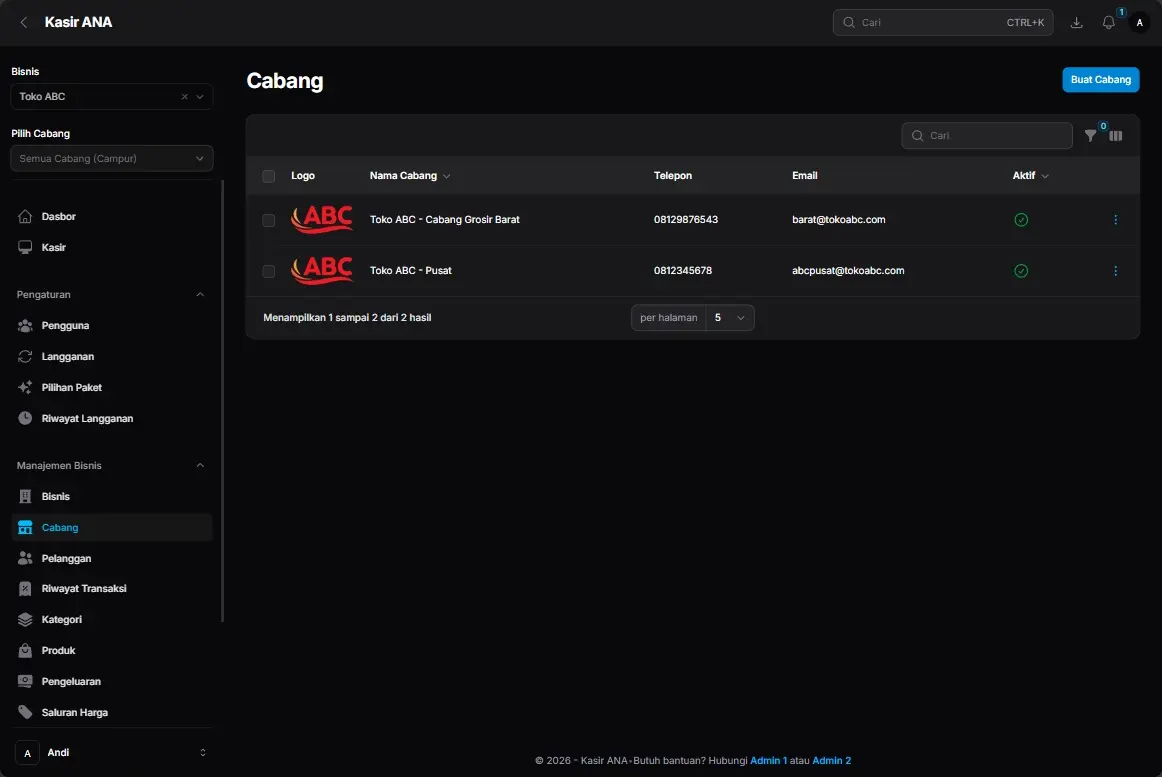The width and height of the screenshot is (1162, 777).
Task: Open row actions for Toko ABC - Pusat
Action: tap(1115, 271)
